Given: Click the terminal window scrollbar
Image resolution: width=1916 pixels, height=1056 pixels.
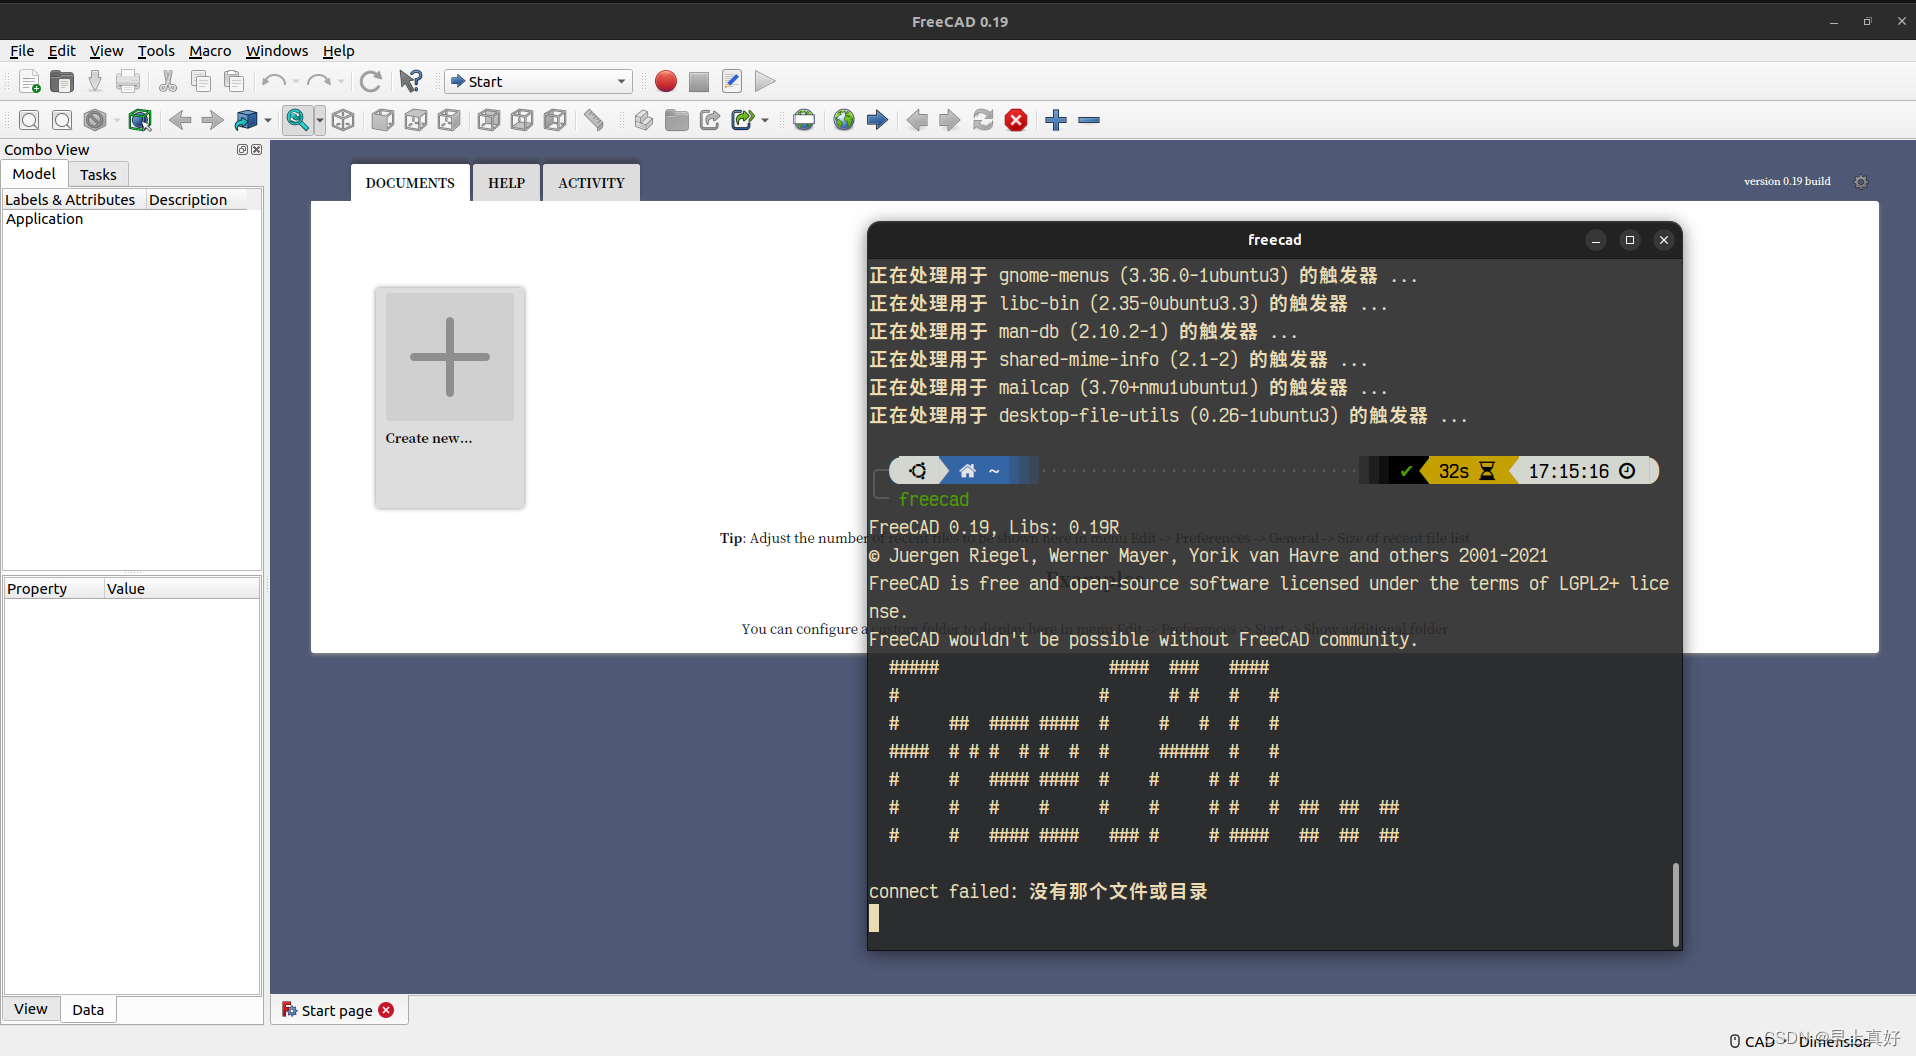Looking at the screenshot, I should coord(1675,905).
